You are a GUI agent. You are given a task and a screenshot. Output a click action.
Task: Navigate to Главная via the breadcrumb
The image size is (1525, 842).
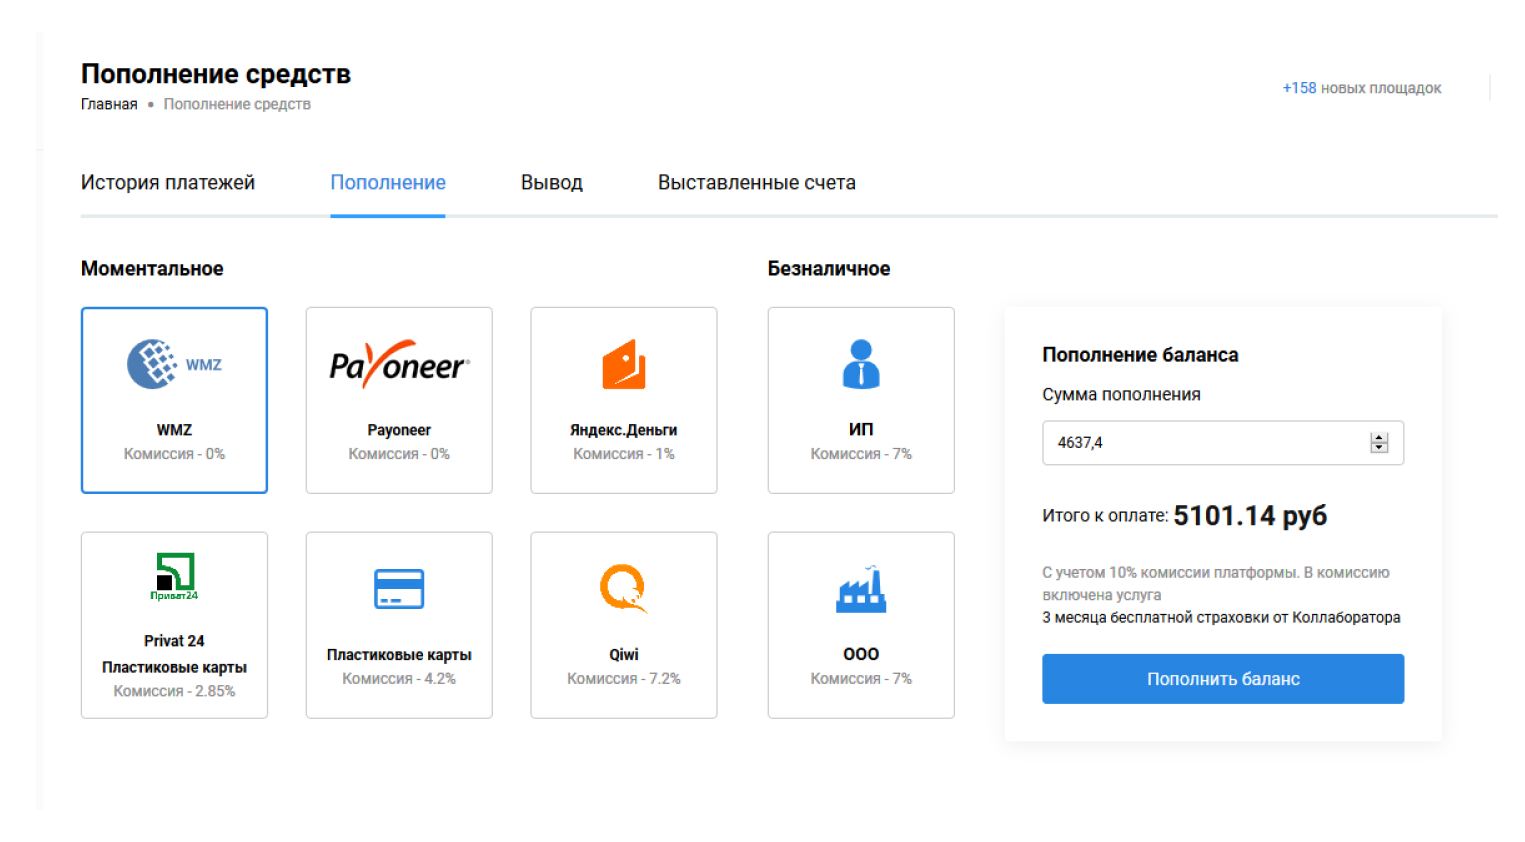pos(108,103)
